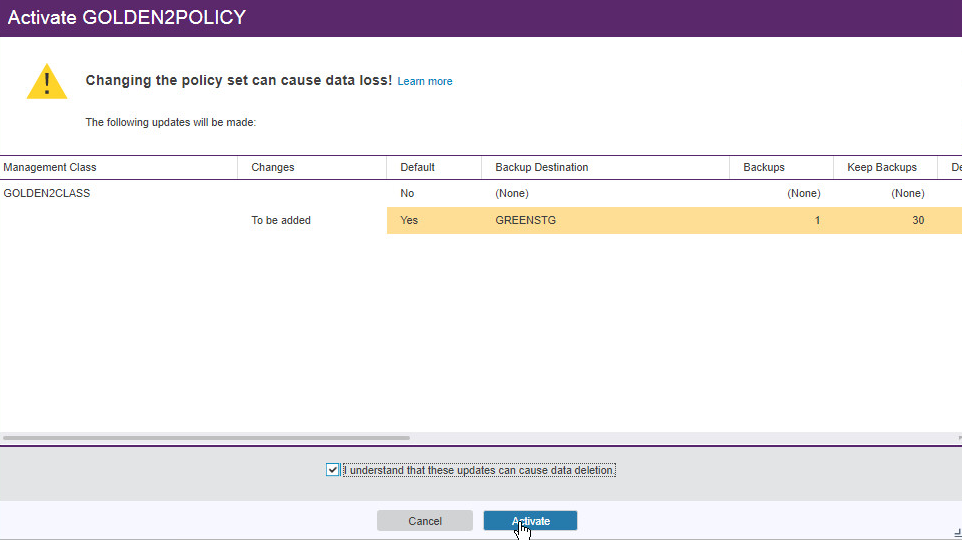Click the highlighted 'Yes' default cell

click(x=409, y=220)
